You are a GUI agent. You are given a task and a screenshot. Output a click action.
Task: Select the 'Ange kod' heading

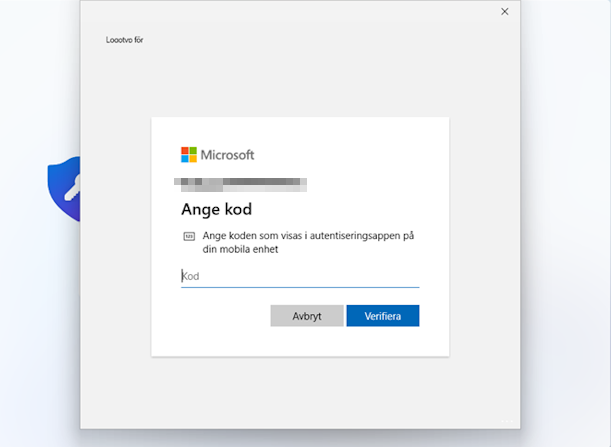[217, 209]
